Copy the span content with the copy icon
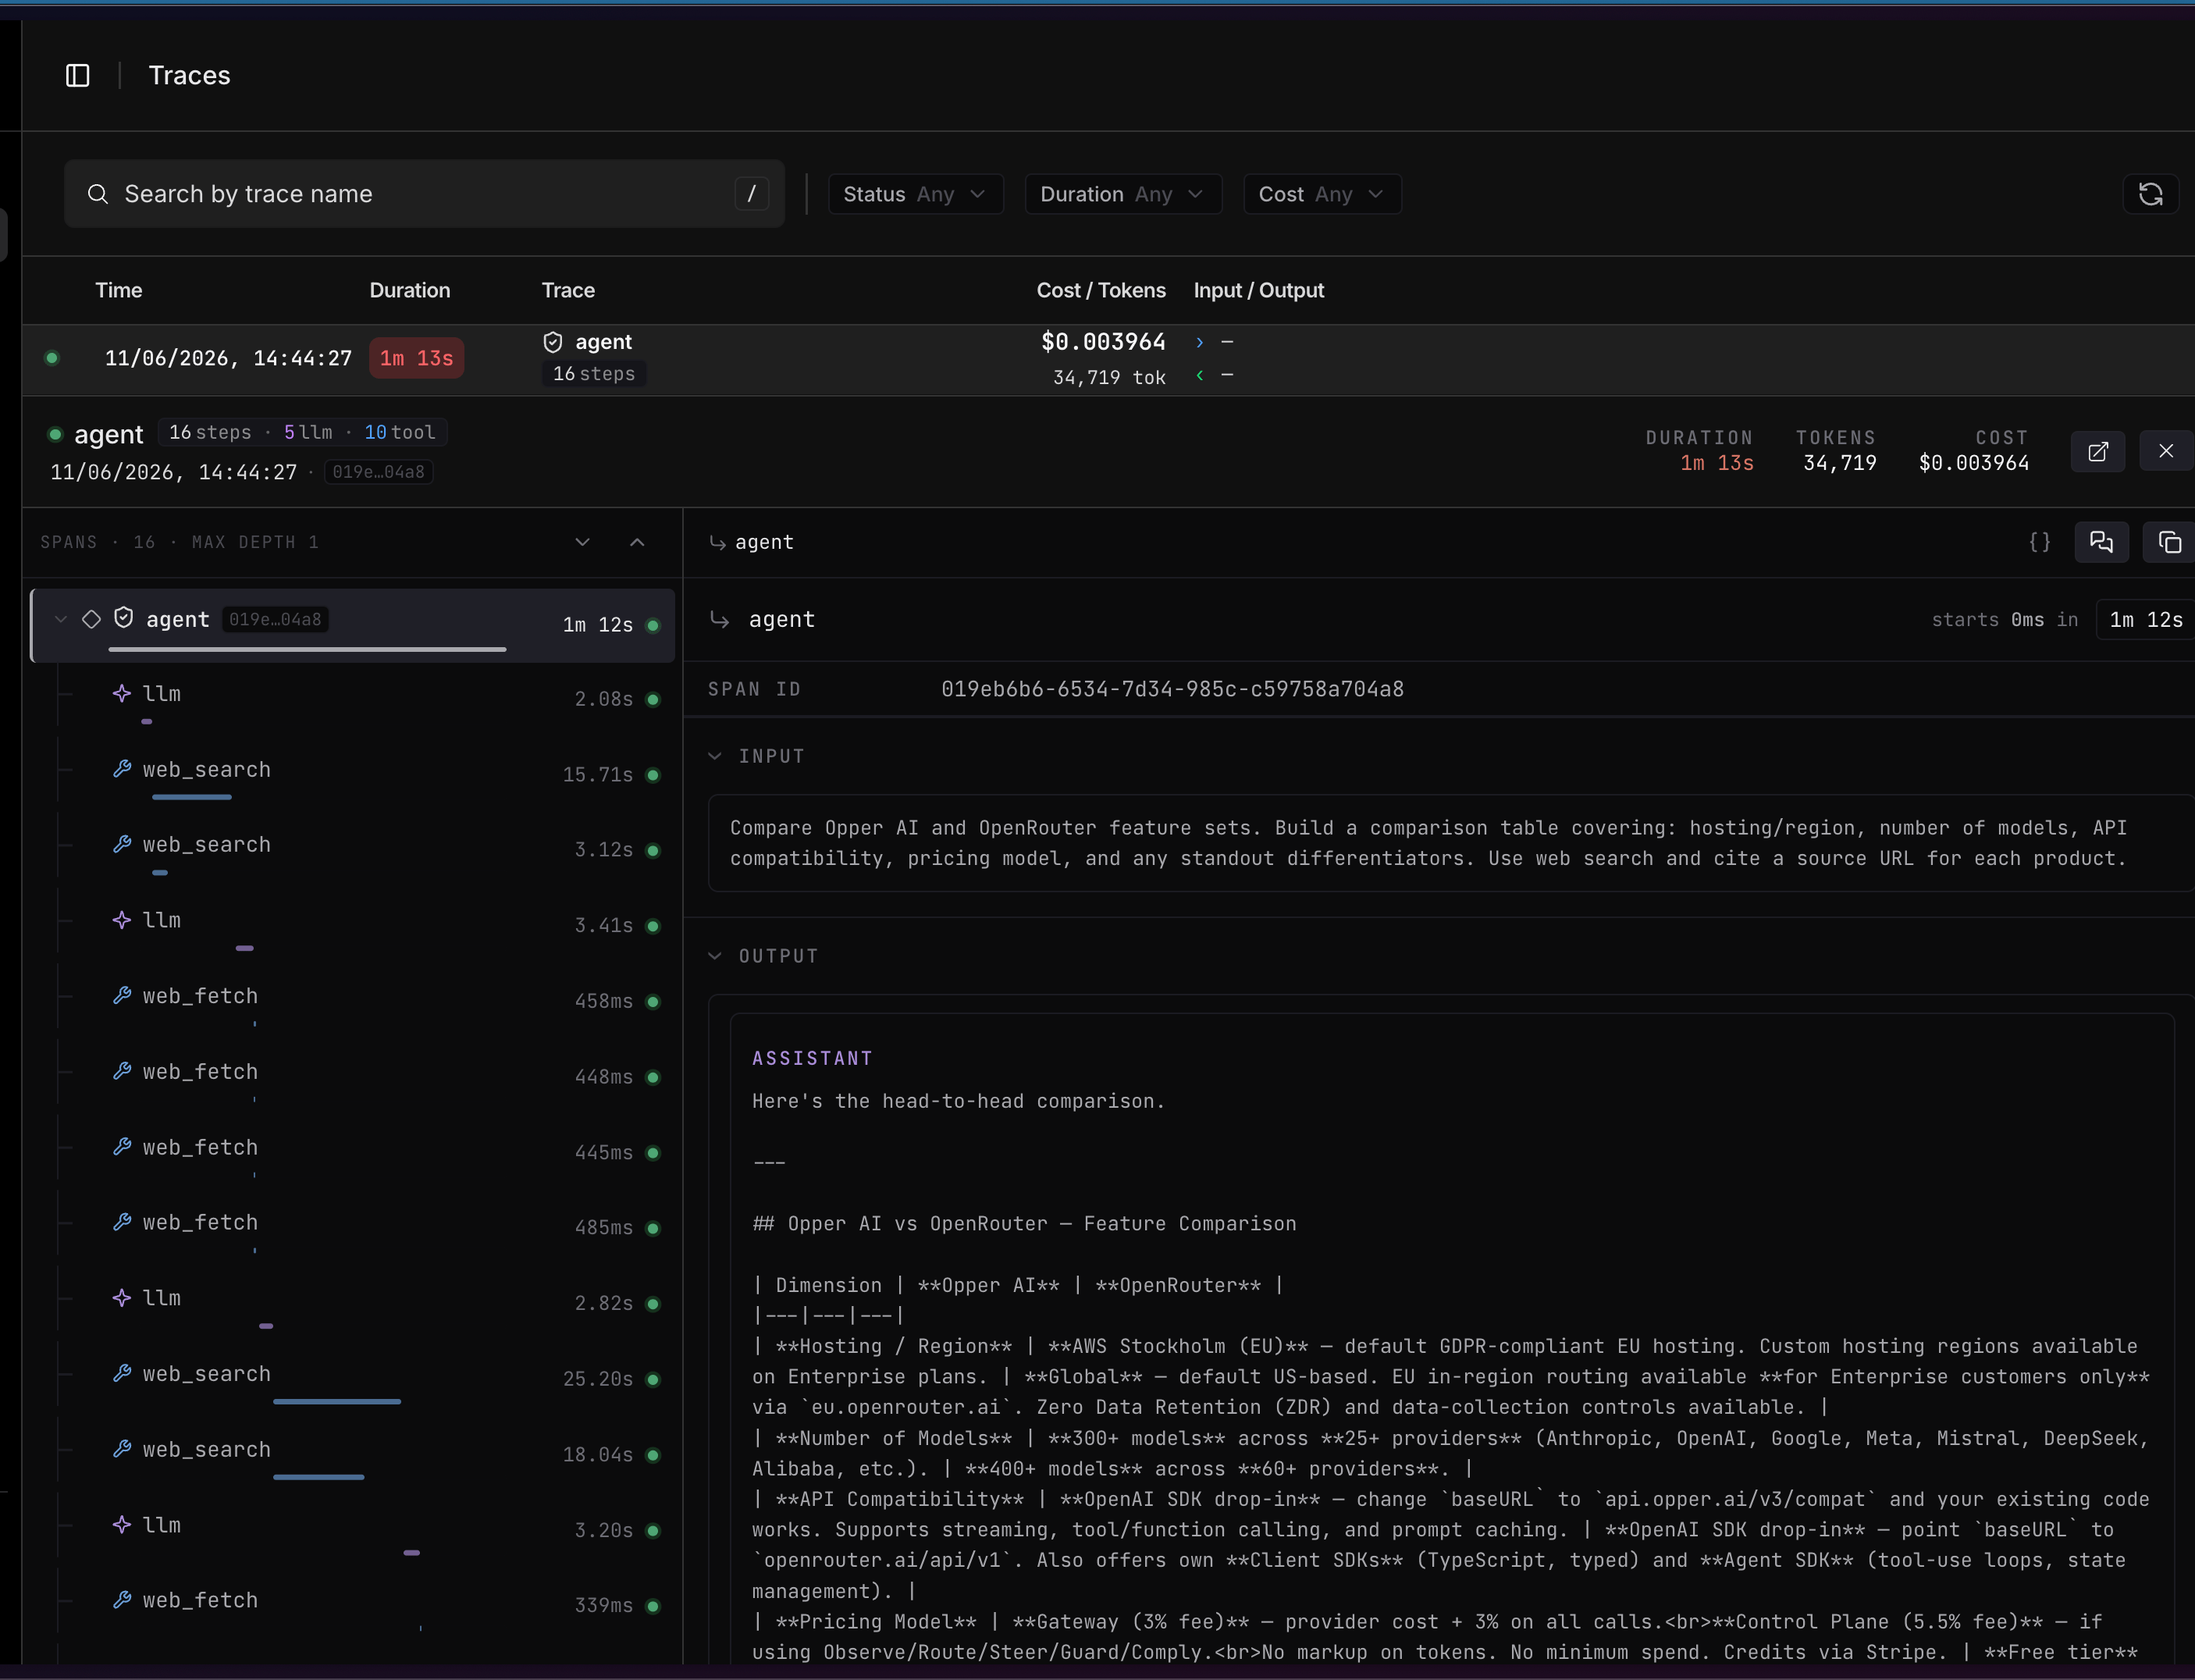This screenshot has height=1680, width=2195. (2169, 542)
